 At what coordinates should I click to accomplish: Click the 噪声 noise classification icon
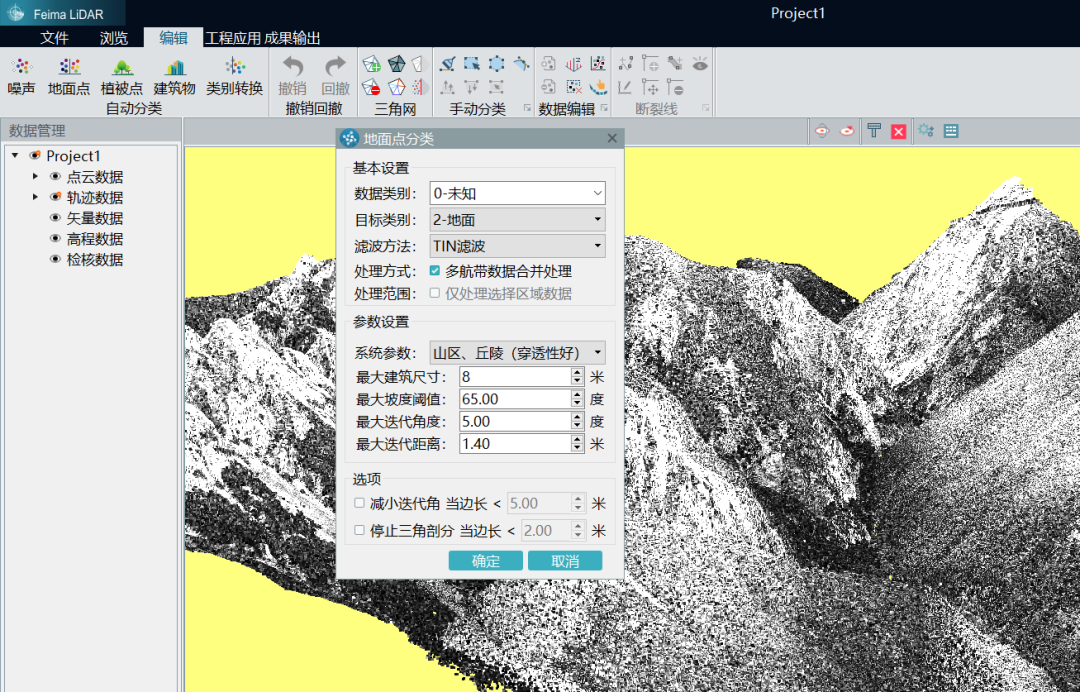[21, 68]
